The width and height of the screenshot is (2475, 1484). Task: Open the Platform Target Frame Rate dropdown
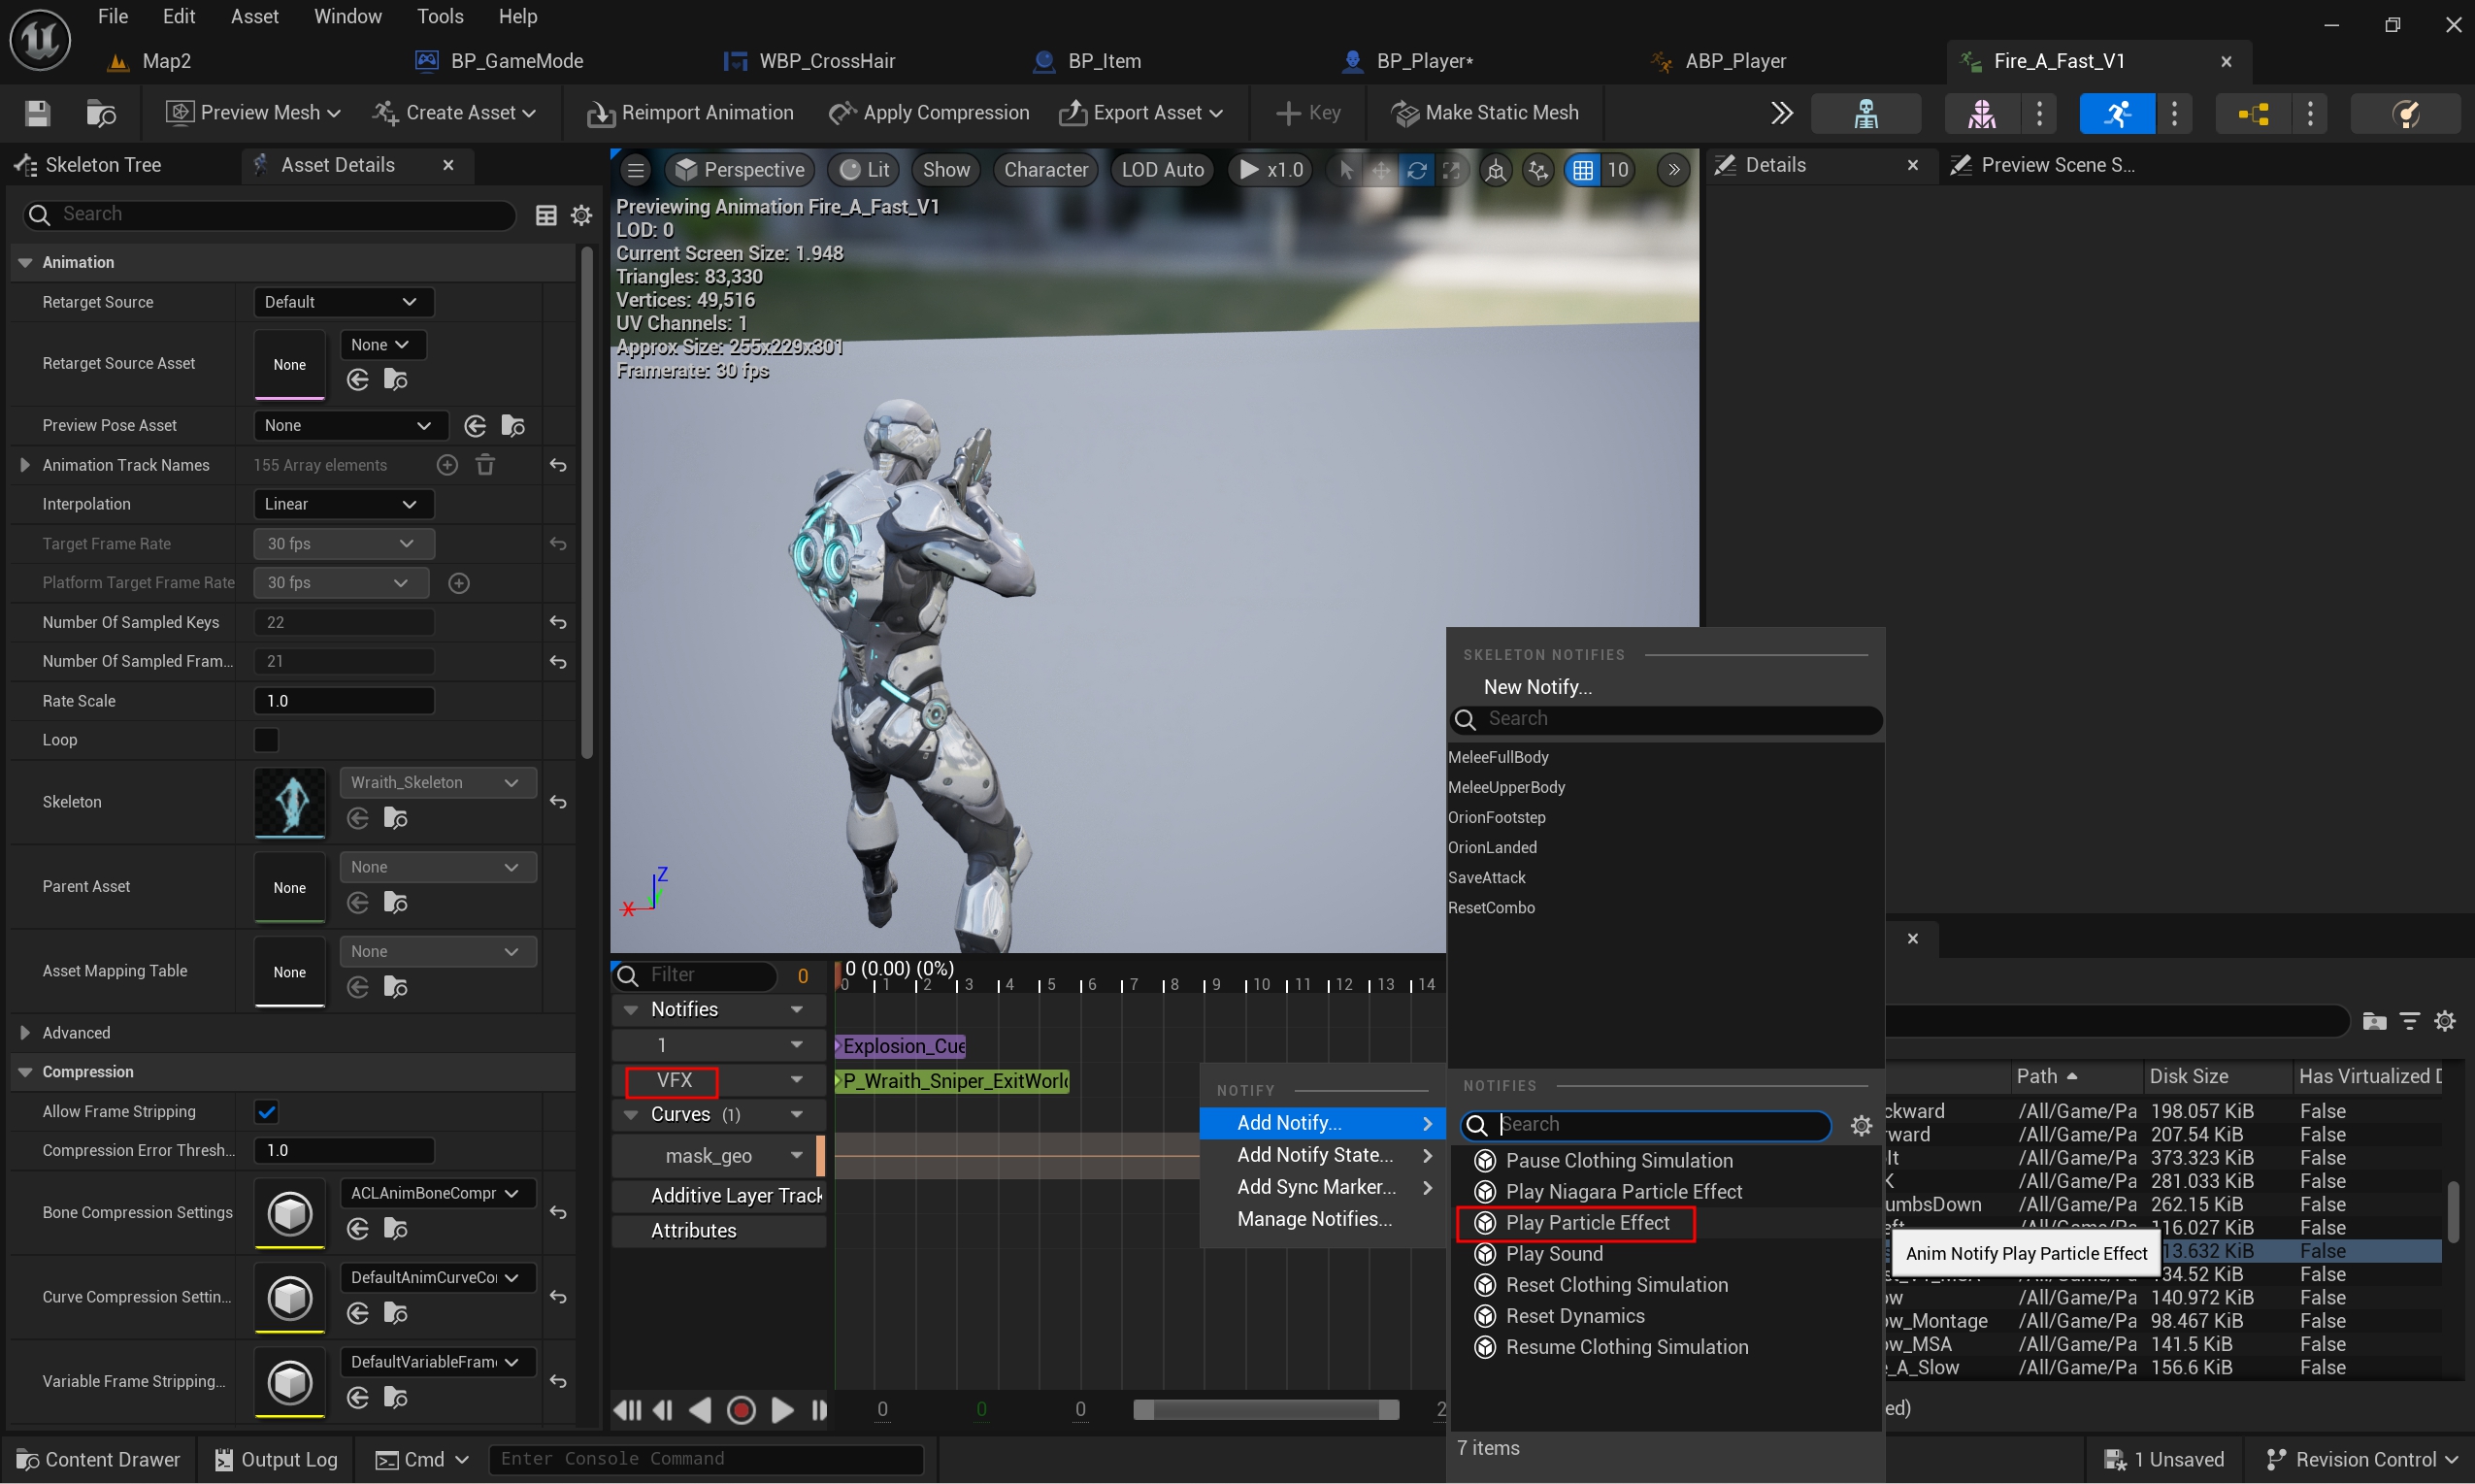click(x=340, y=583)
